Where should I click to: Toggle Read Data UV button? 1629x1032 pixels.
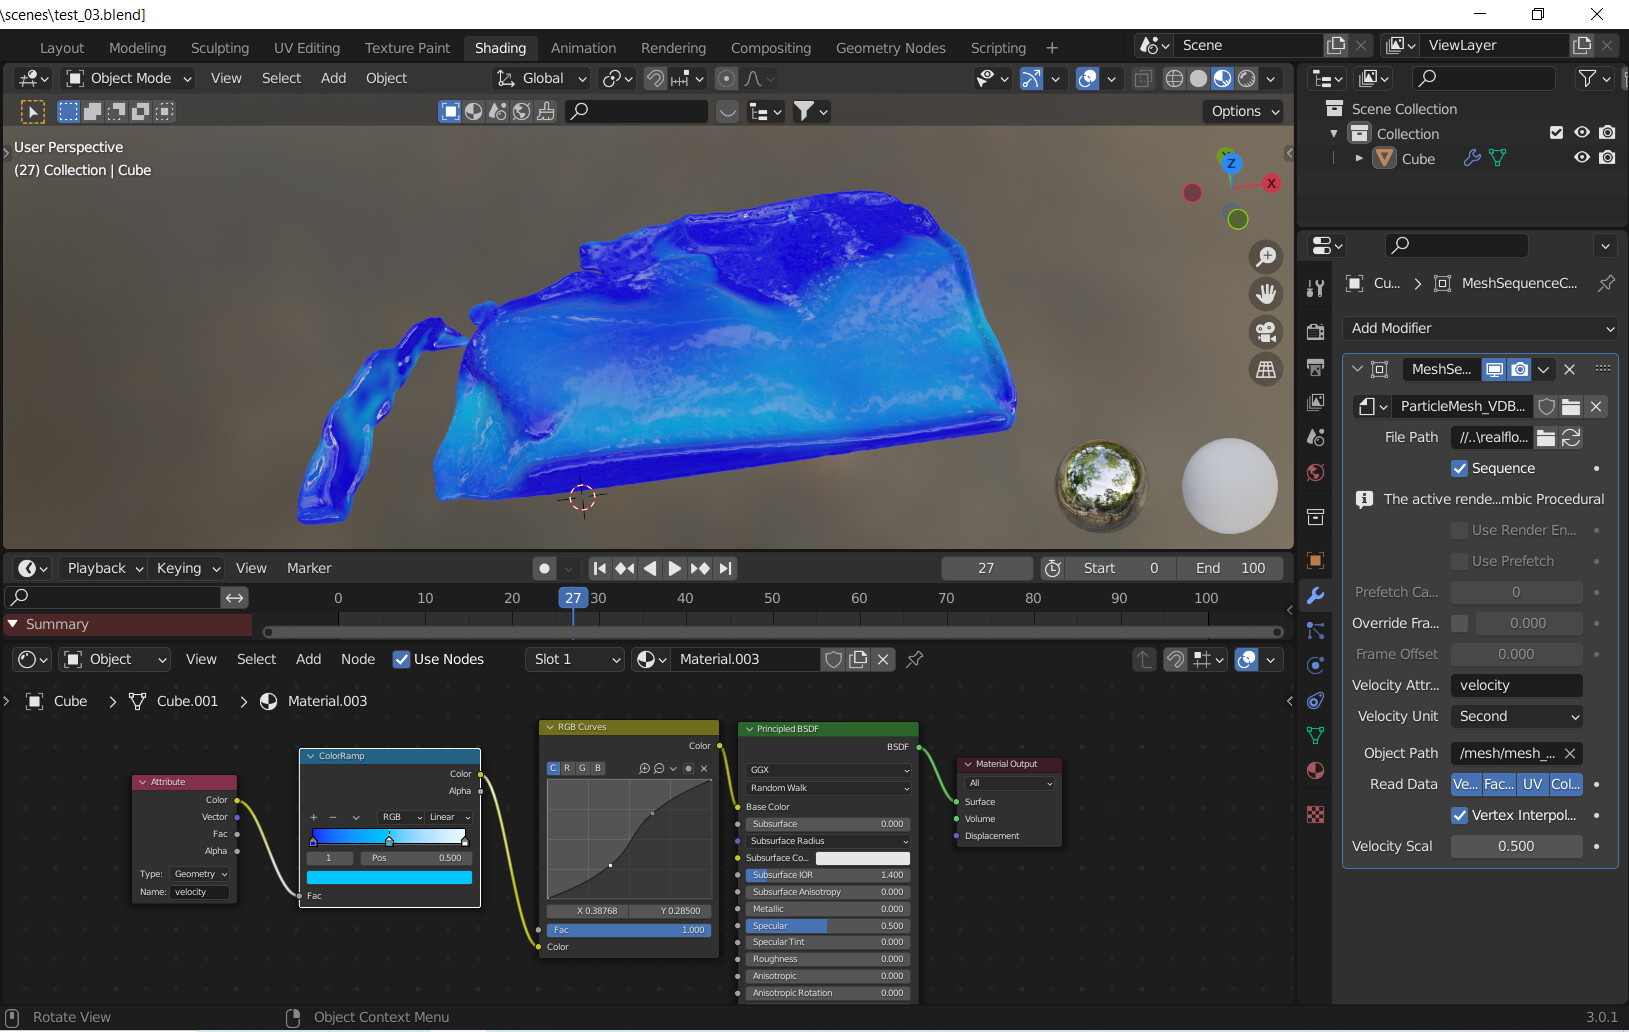click(x=1532, y=784)
